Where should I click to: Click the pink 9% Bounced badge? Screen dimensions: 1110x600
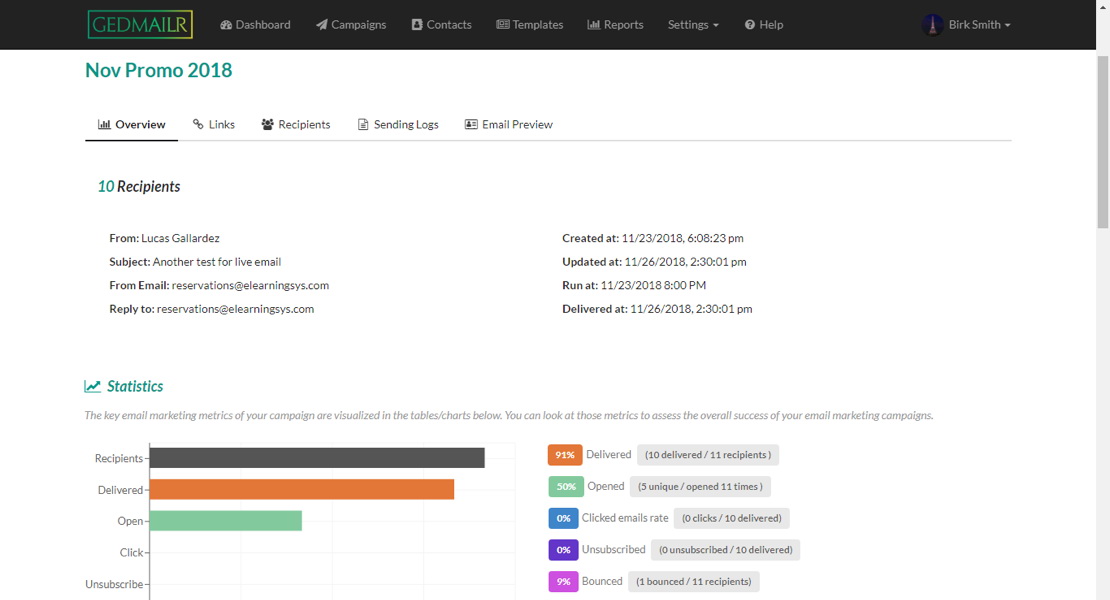coord(563,581)
